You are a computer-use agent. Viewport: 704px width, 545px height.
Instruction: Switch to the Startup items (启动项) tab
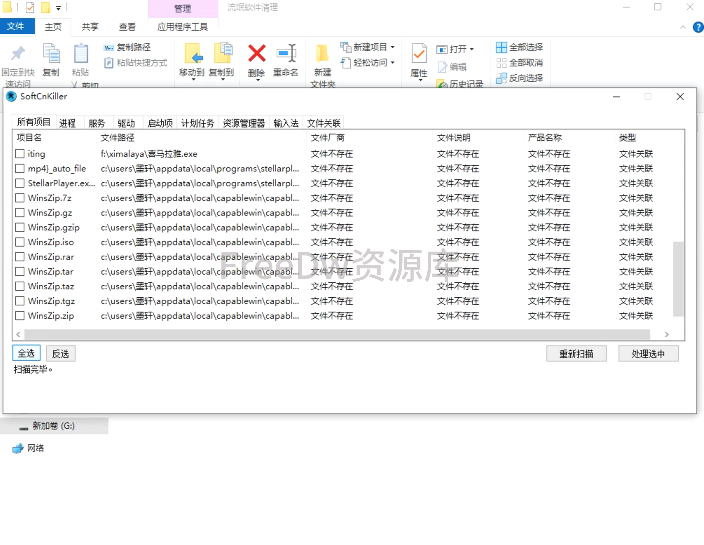coord(160,123)
